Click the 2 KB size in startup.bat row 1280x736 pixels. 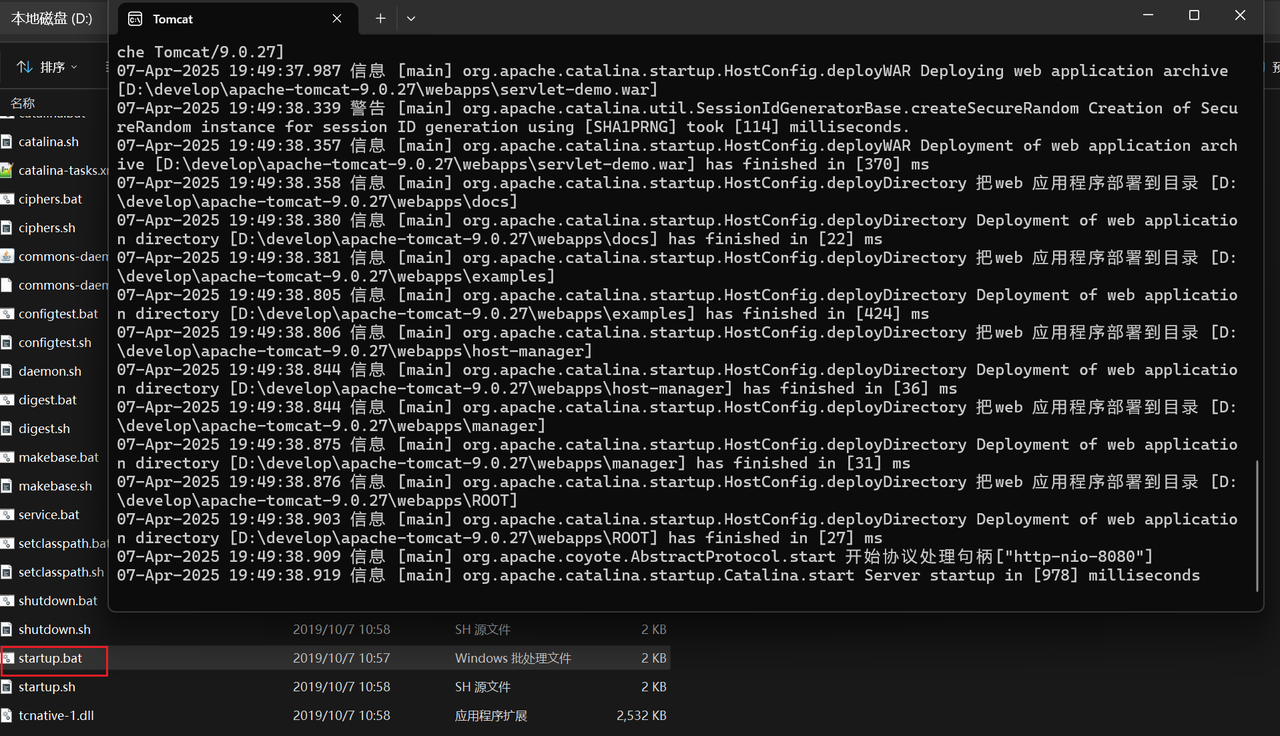[x=653, y=659]
